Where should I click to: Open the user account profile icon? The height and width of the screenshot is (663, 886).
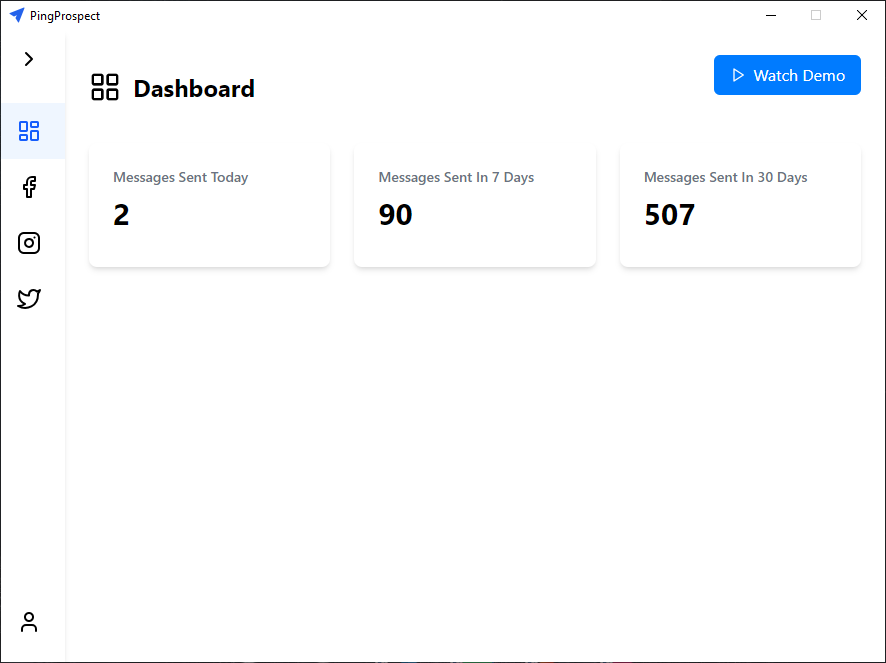pyautogui.click(x=29, y=622)
